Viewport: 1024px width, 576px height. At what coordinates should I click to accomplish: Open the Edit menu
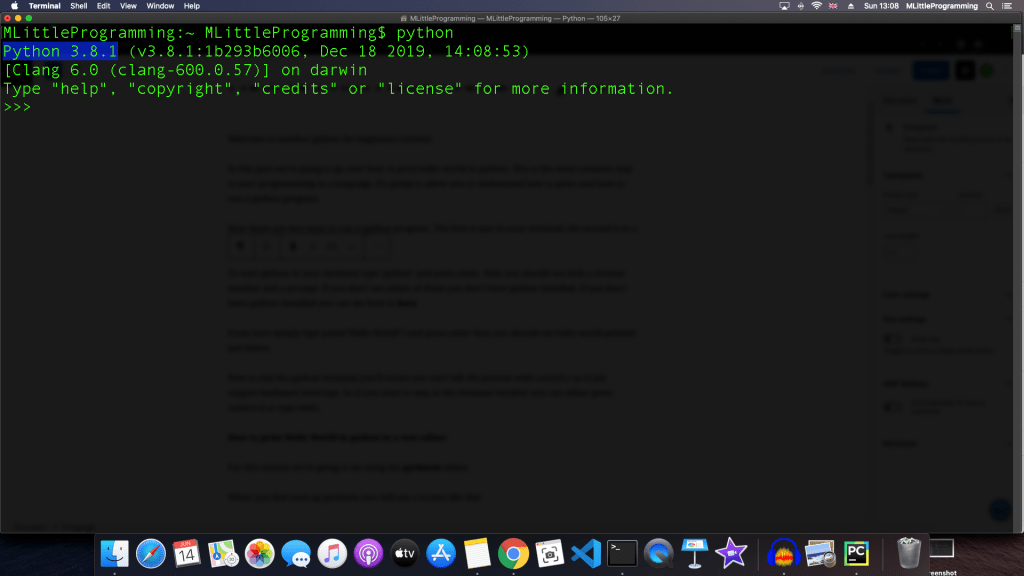103,6
